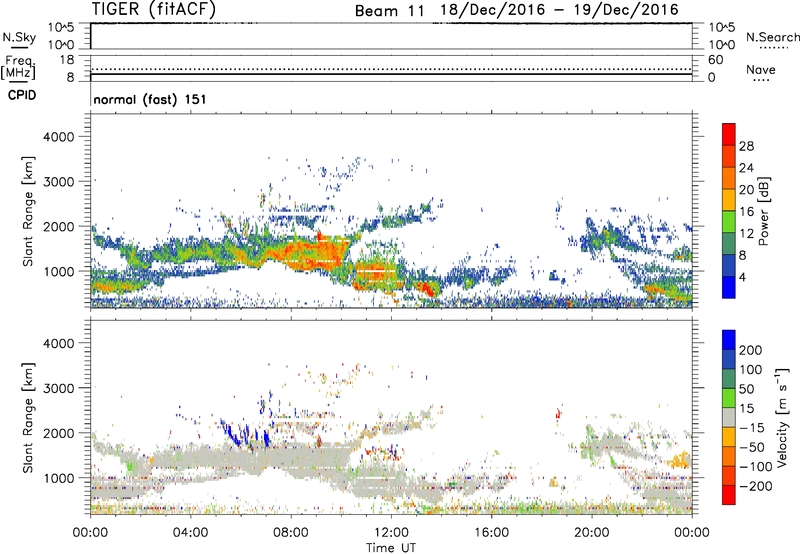Click the '16' tick on the Power scale
The image size is (800, 554).
point(746,212)
